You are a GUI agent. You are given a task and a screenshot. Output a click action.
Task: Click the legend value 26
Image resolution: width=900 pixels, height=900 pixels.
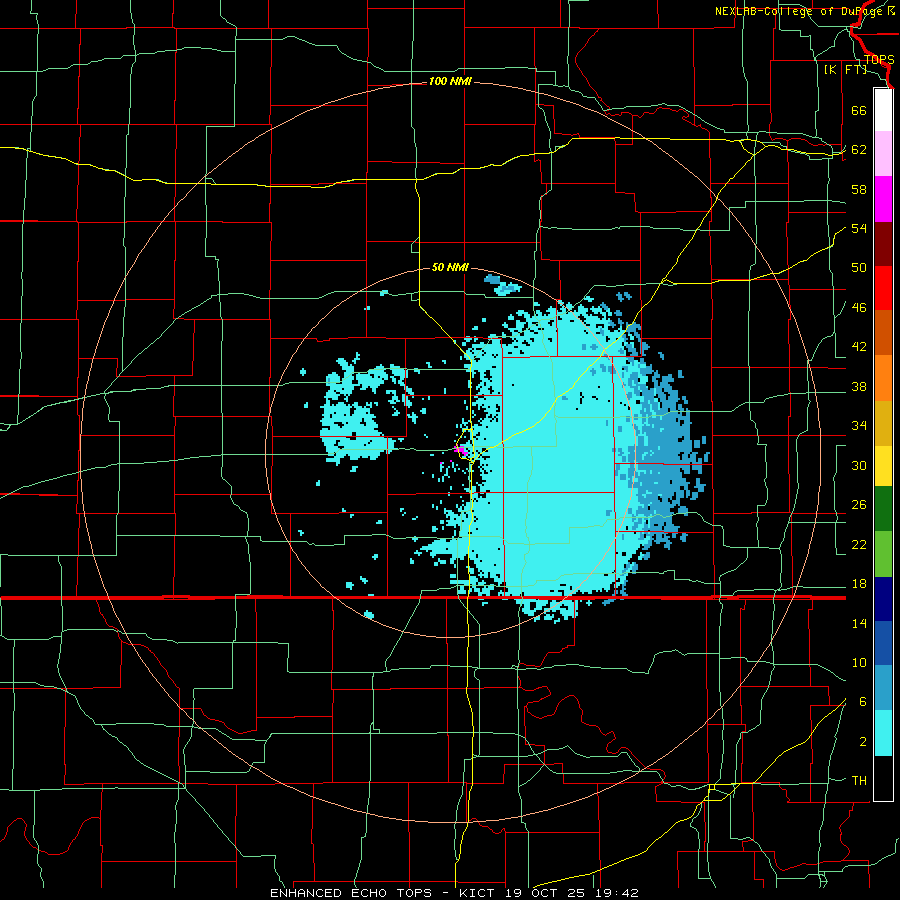[859, 505]
